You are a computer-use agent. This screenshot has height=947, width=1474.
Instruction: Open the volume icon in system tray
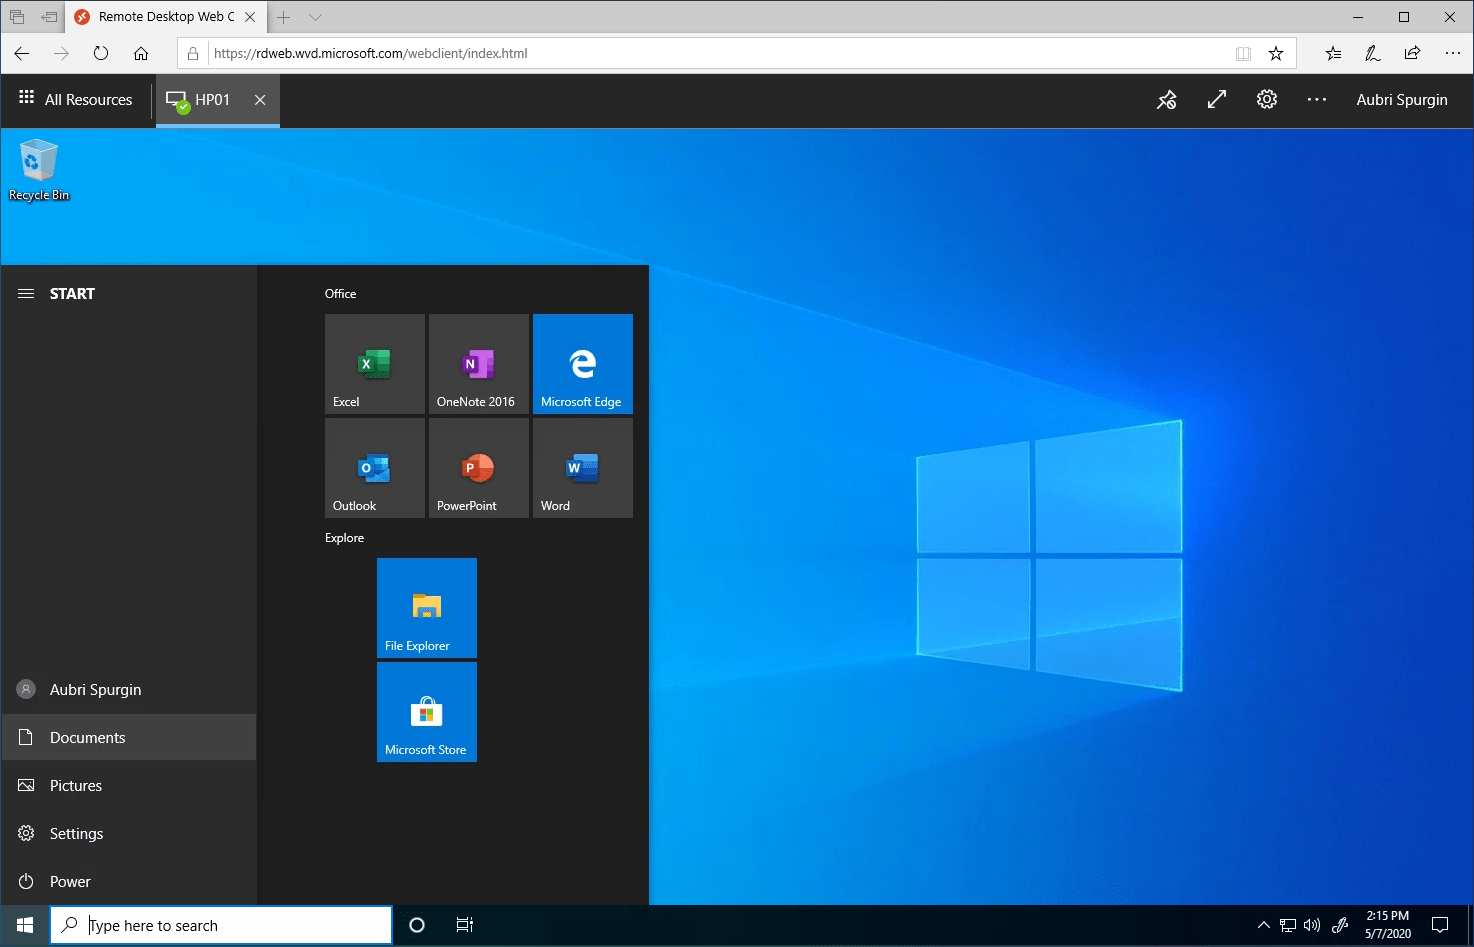[x=1312, y=926]
